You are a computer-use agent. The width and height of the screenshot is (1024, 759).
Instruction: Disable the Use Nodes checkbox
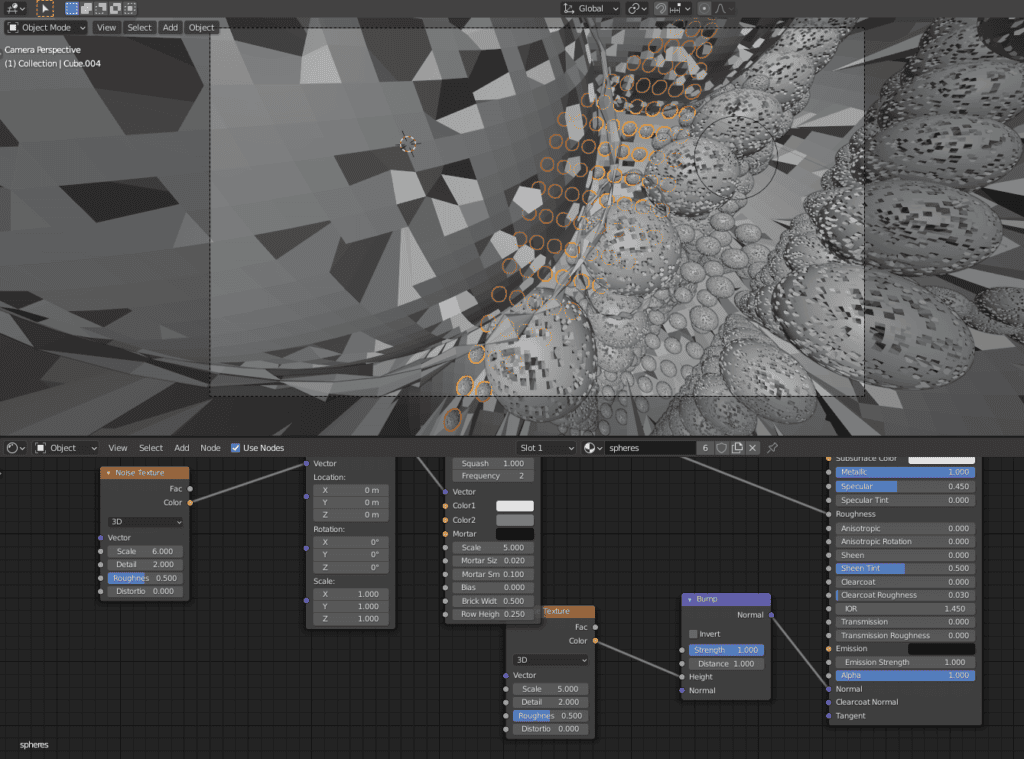[236, 448]
